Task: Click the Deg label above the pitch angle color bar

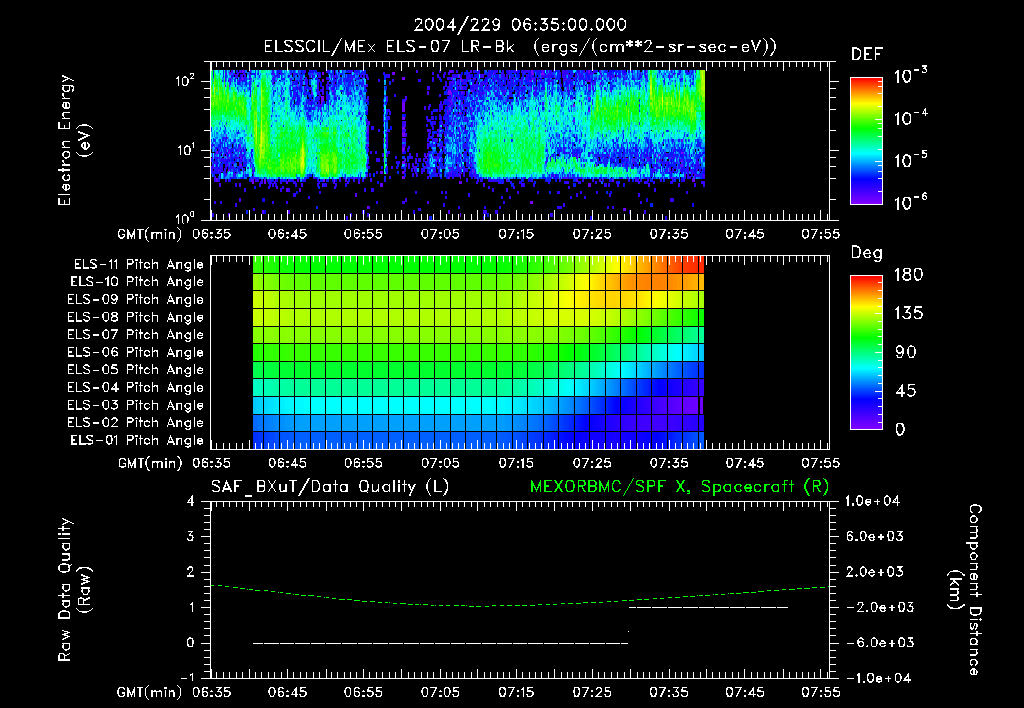Action: pyautogui.click(x=866, y=253)
